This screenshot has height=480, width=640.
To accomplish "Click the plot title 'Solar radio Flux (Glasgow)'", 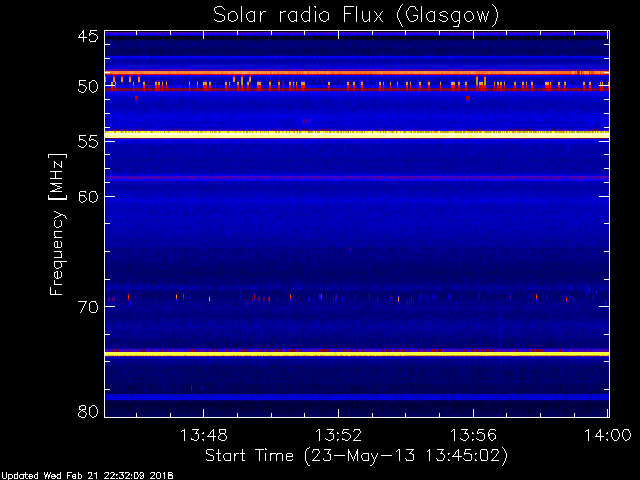I will coord(356,16).
